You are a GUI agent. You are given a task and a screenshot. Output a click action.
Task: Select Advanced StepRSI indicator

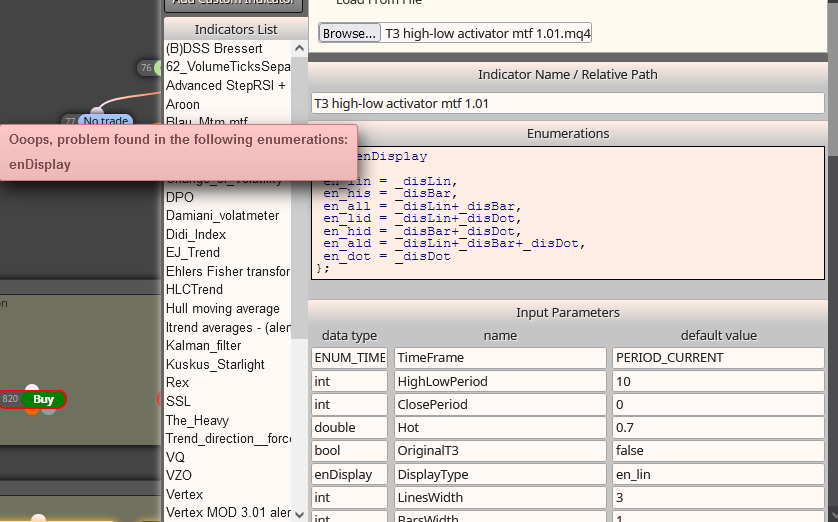click(228, 85)
